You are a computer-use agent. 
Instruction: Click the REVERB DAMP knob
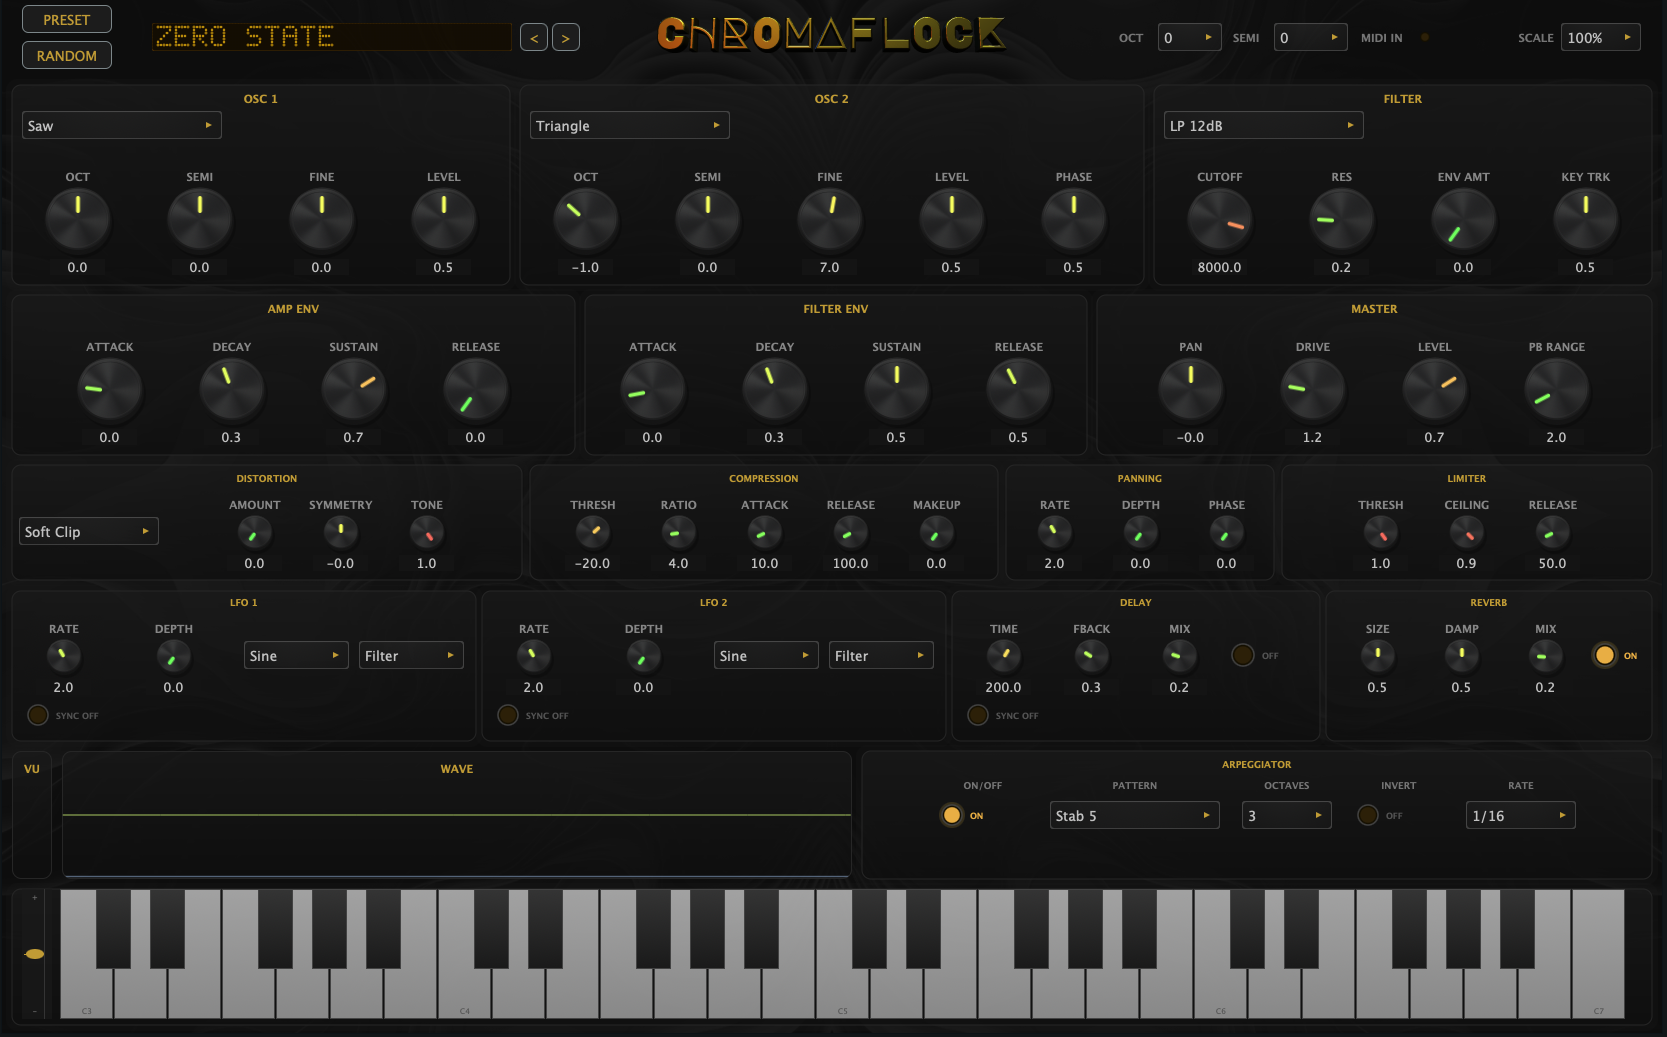[x=1462, y=657]
